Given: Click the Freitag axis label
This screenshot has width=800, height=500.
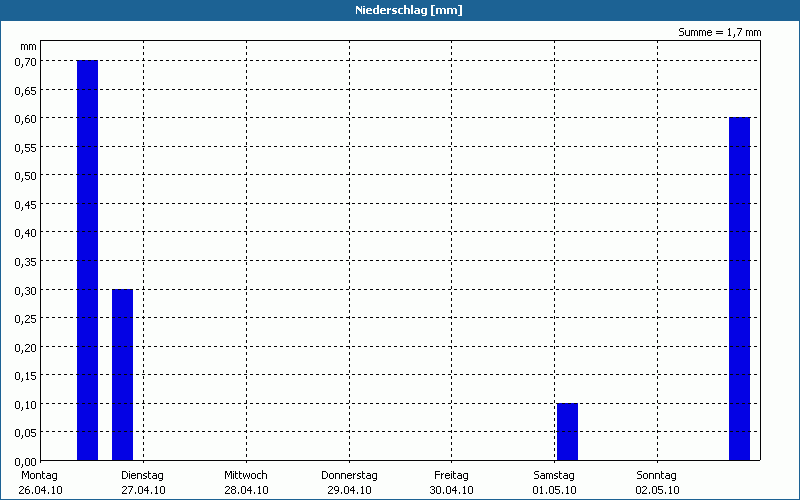Looking at the screenshot, I should pos(452,476).
